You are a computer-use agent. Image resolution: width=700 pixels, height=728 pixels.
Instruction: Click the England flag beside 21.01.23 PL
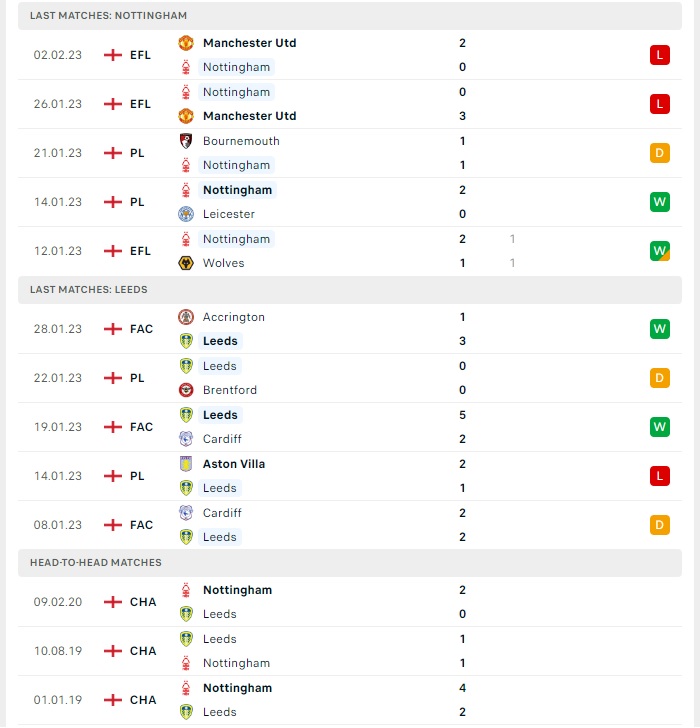point(113,153)
